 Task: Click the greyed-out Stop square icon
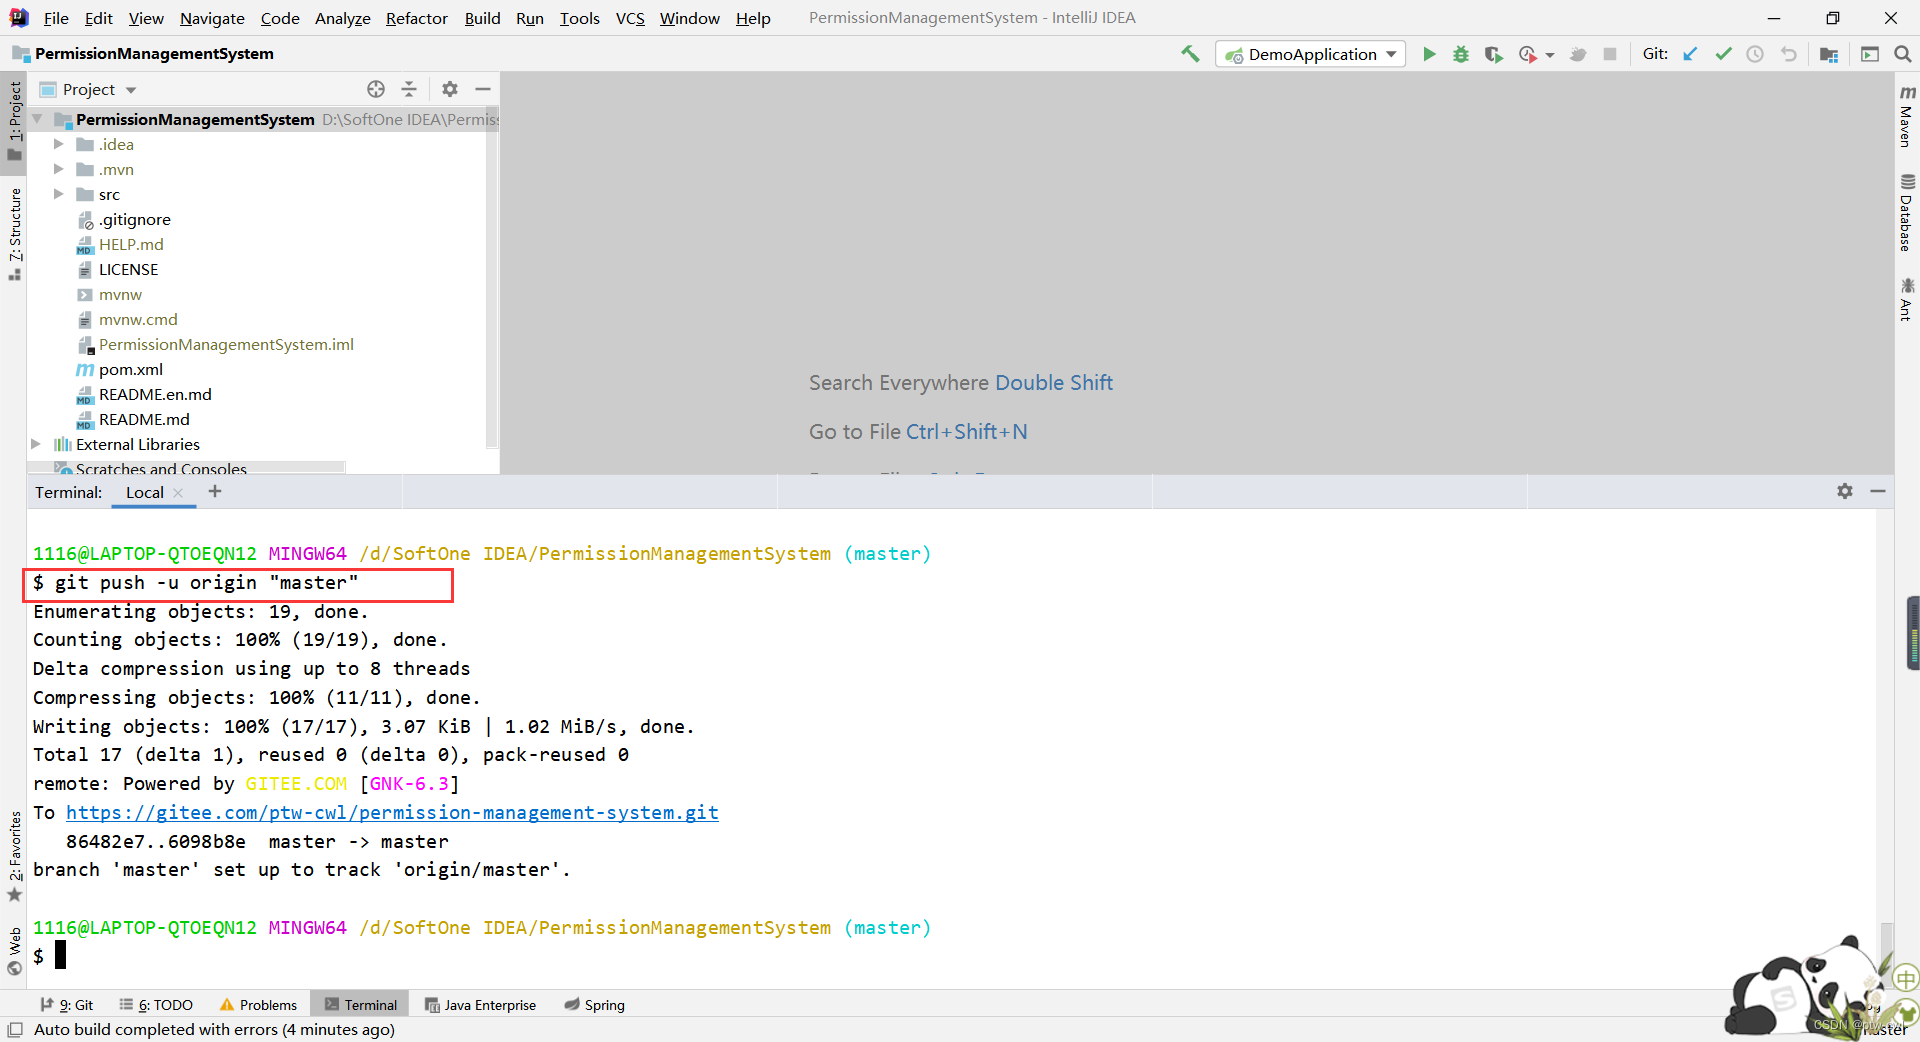(1610, 54)
